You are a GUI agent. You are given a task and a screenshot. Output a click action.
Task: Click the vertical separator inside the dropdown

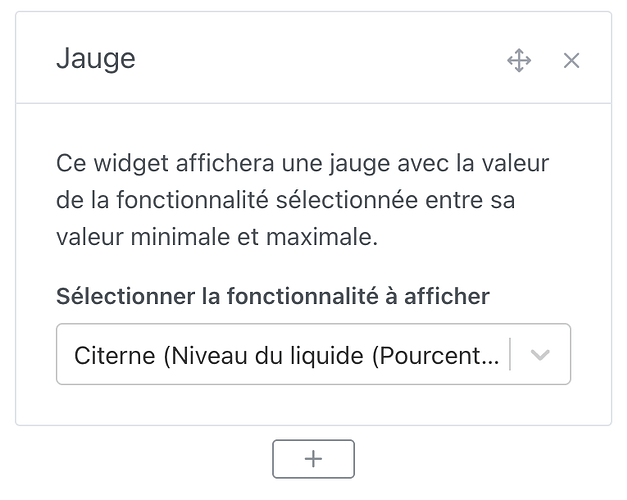coord(511,354)
